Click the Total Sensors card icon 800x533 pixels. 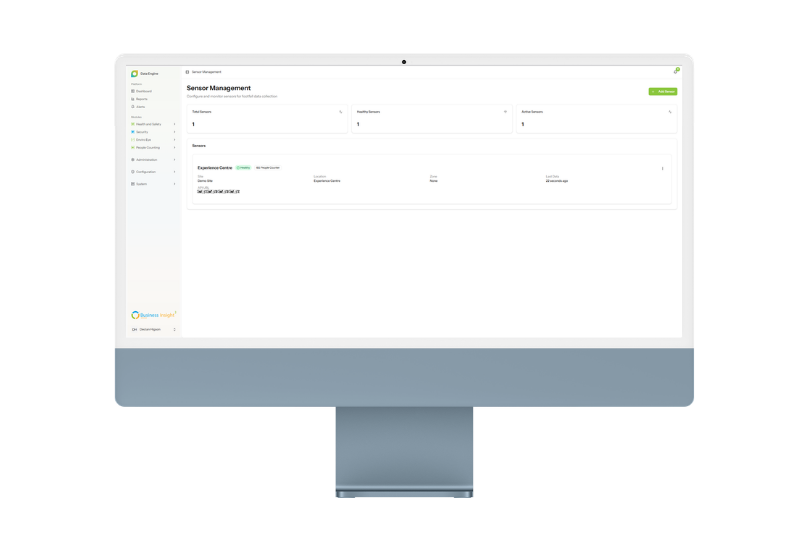pyautogui.click(x=341, y=112)
